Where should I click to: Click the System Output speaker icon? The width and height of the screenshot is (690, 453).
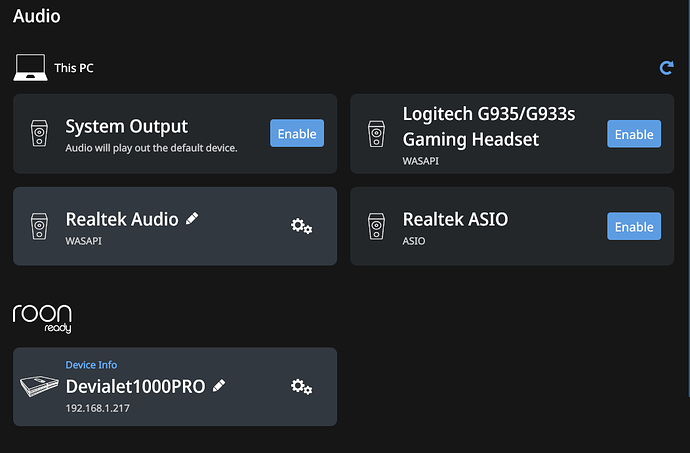[x=39, y=133]
